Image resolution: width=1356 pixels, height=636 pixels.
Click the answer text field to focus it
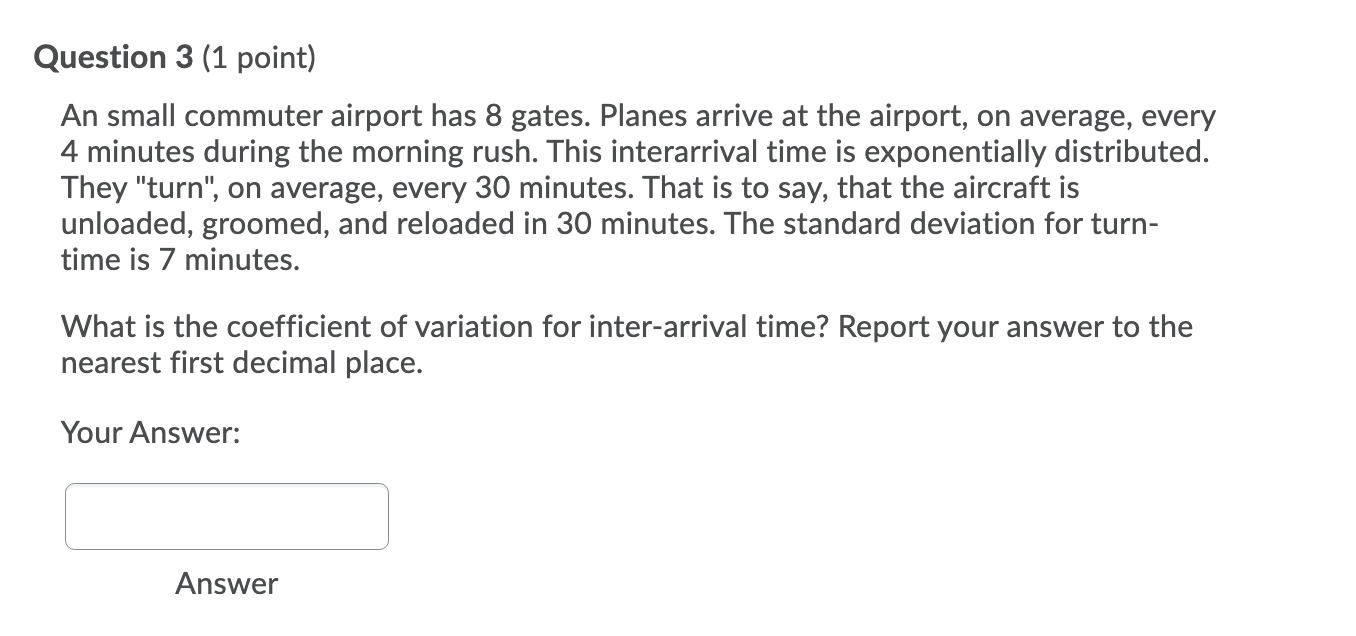coord(225,515)
